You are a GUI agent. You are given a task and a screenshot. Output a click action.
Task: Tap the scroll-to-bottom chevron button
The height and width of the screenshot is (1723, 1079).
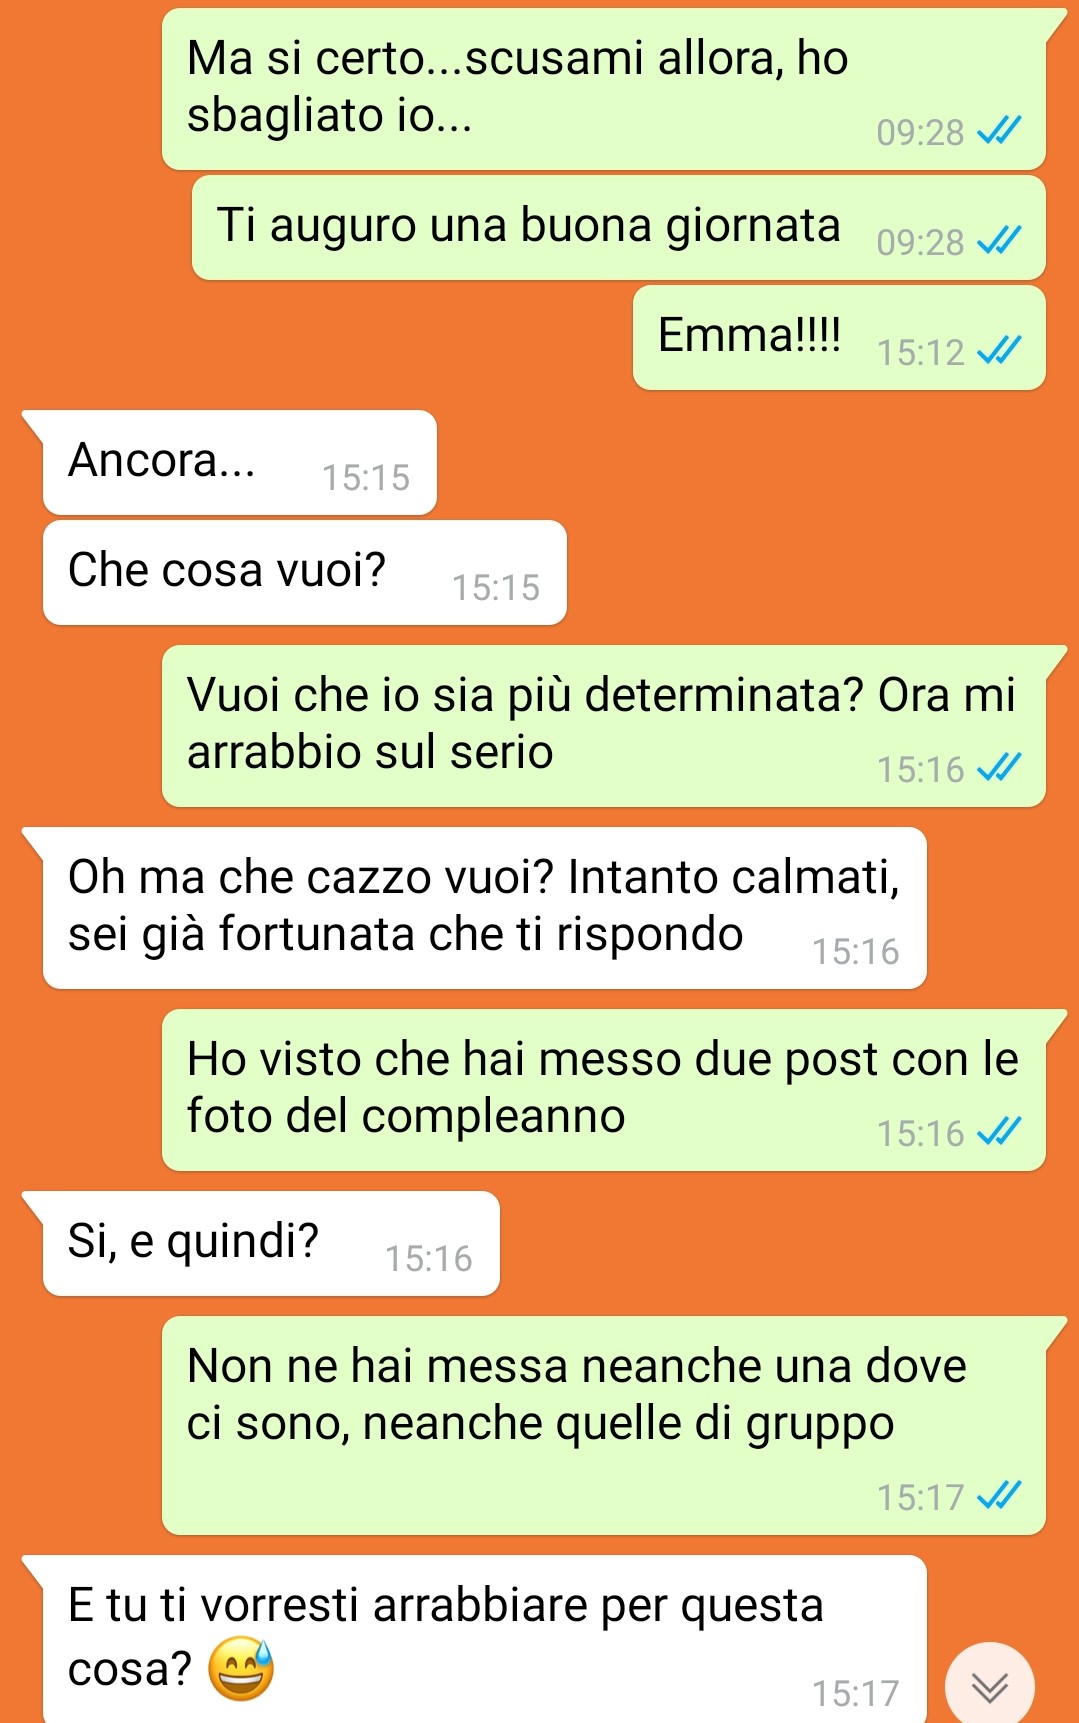989,1687
